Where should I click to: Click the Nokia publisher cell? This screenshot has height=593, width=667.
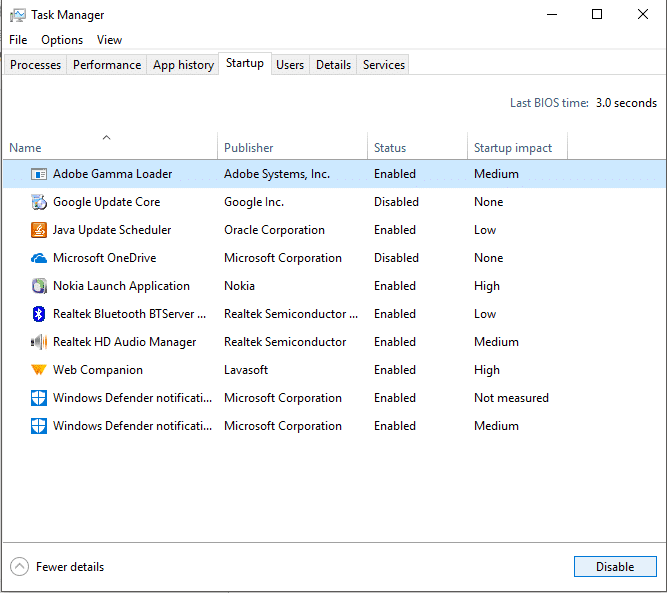pyautogui.click(x=239, y=286)
